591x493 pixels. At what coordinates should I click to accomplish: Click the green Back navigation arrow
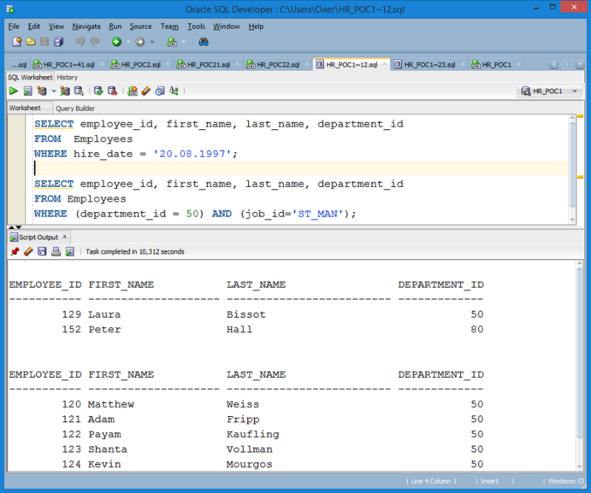tap(116, 42)
